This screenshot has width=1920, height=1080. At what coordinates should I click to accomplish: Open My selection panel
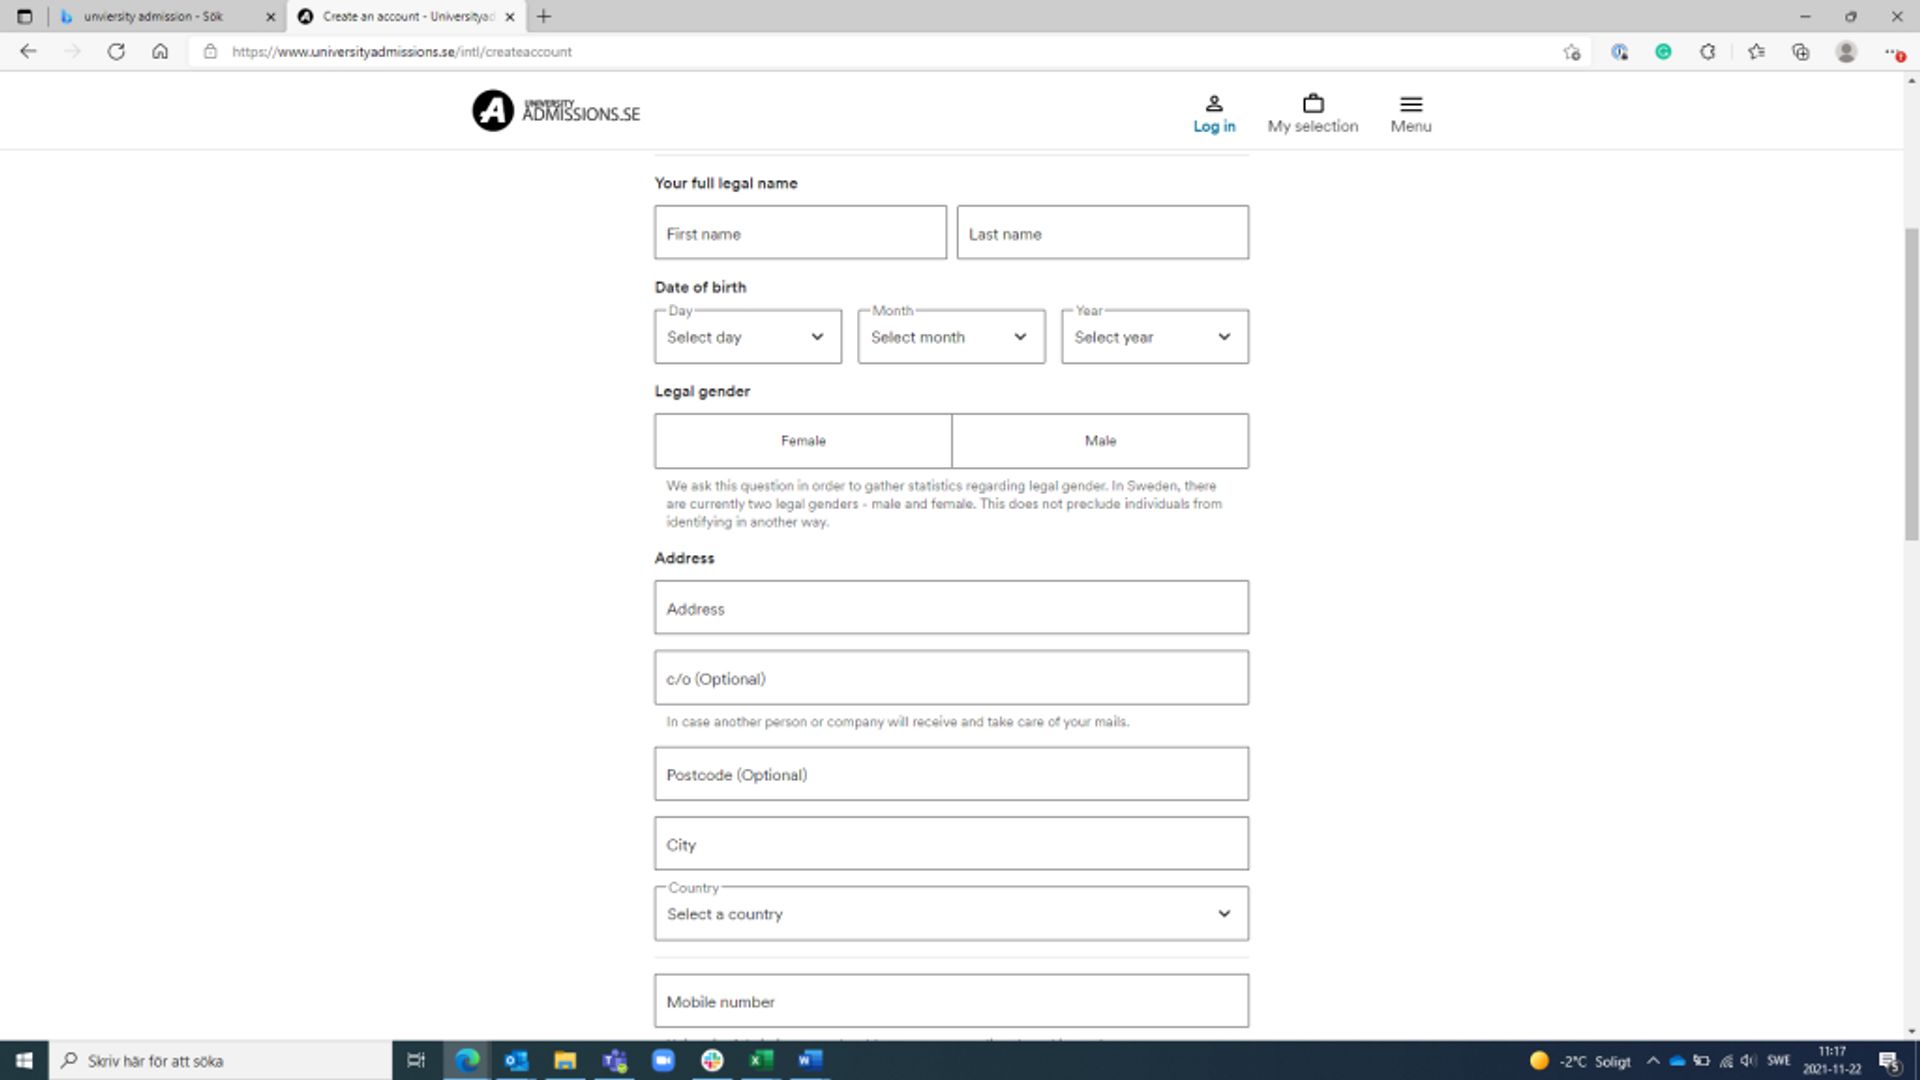click(1313, 112)
